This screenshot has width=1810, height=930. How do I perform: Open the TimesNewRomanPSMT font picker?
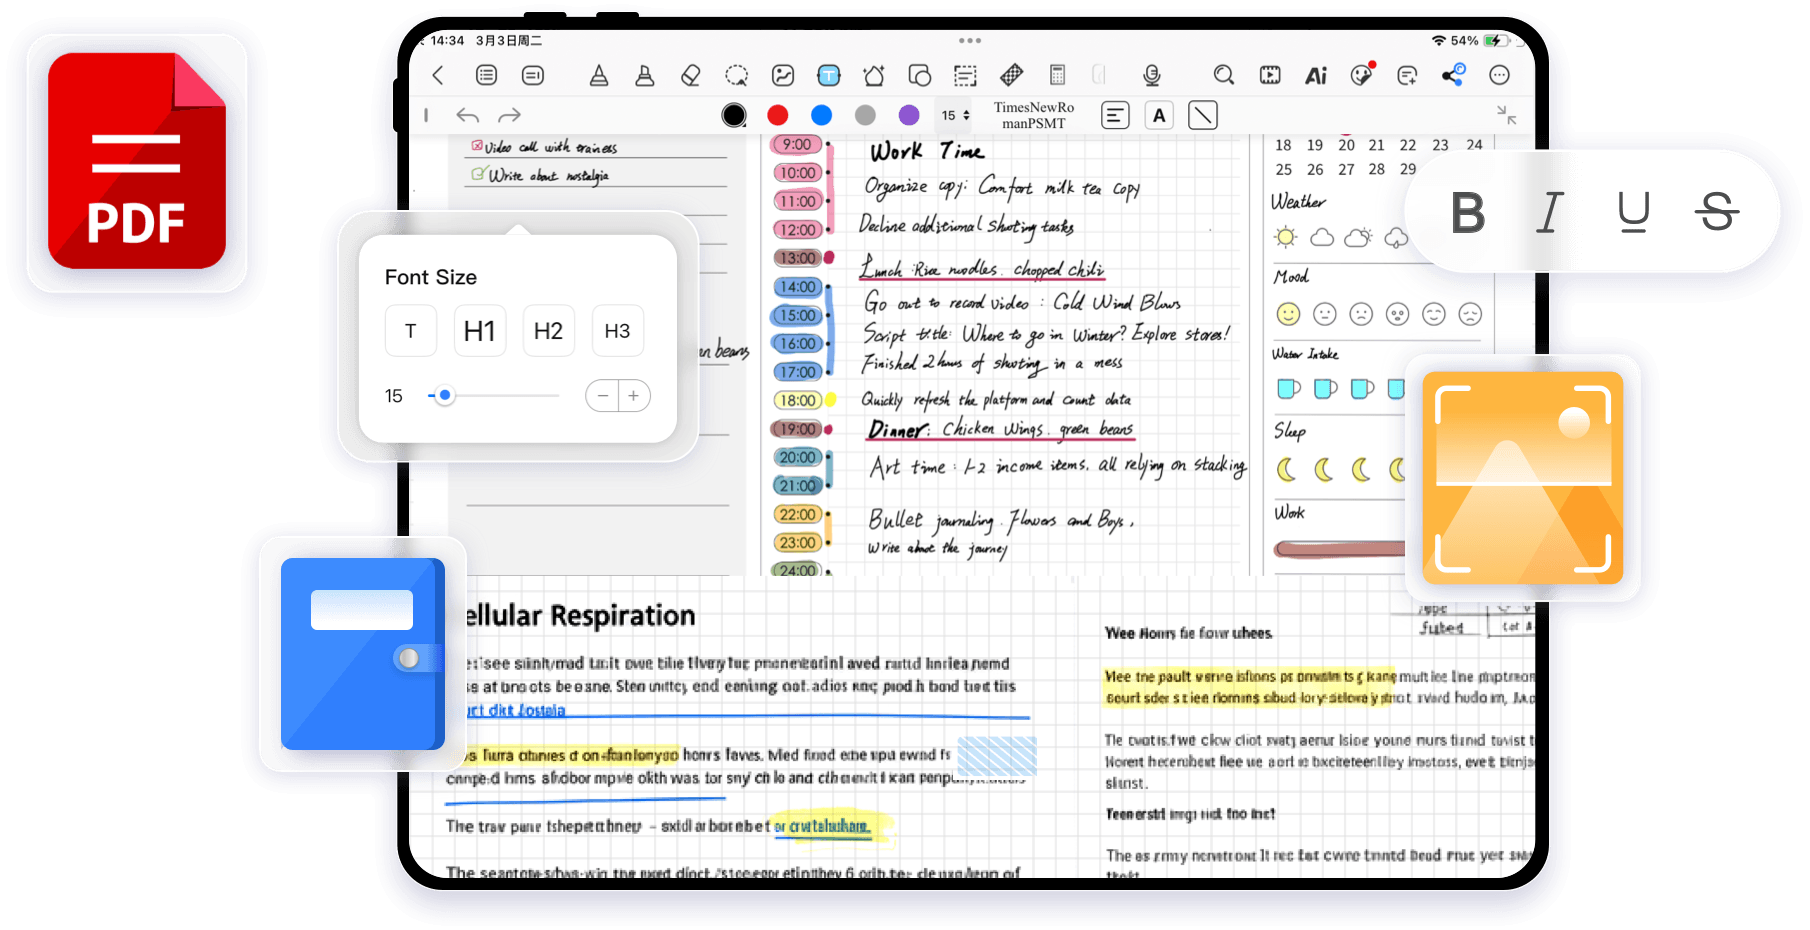(1034, 115)
